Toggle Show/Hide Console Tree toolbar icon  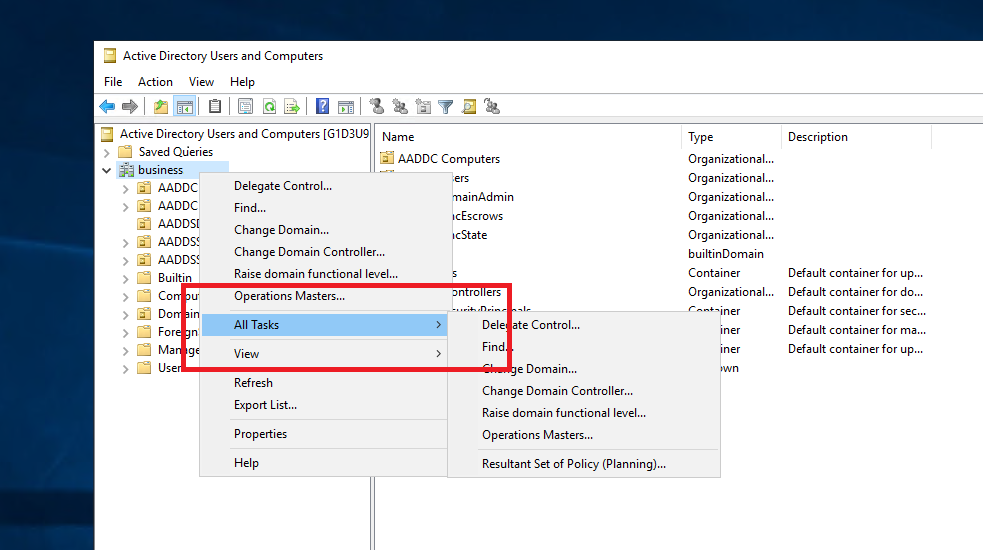click(x=184, y=107)
